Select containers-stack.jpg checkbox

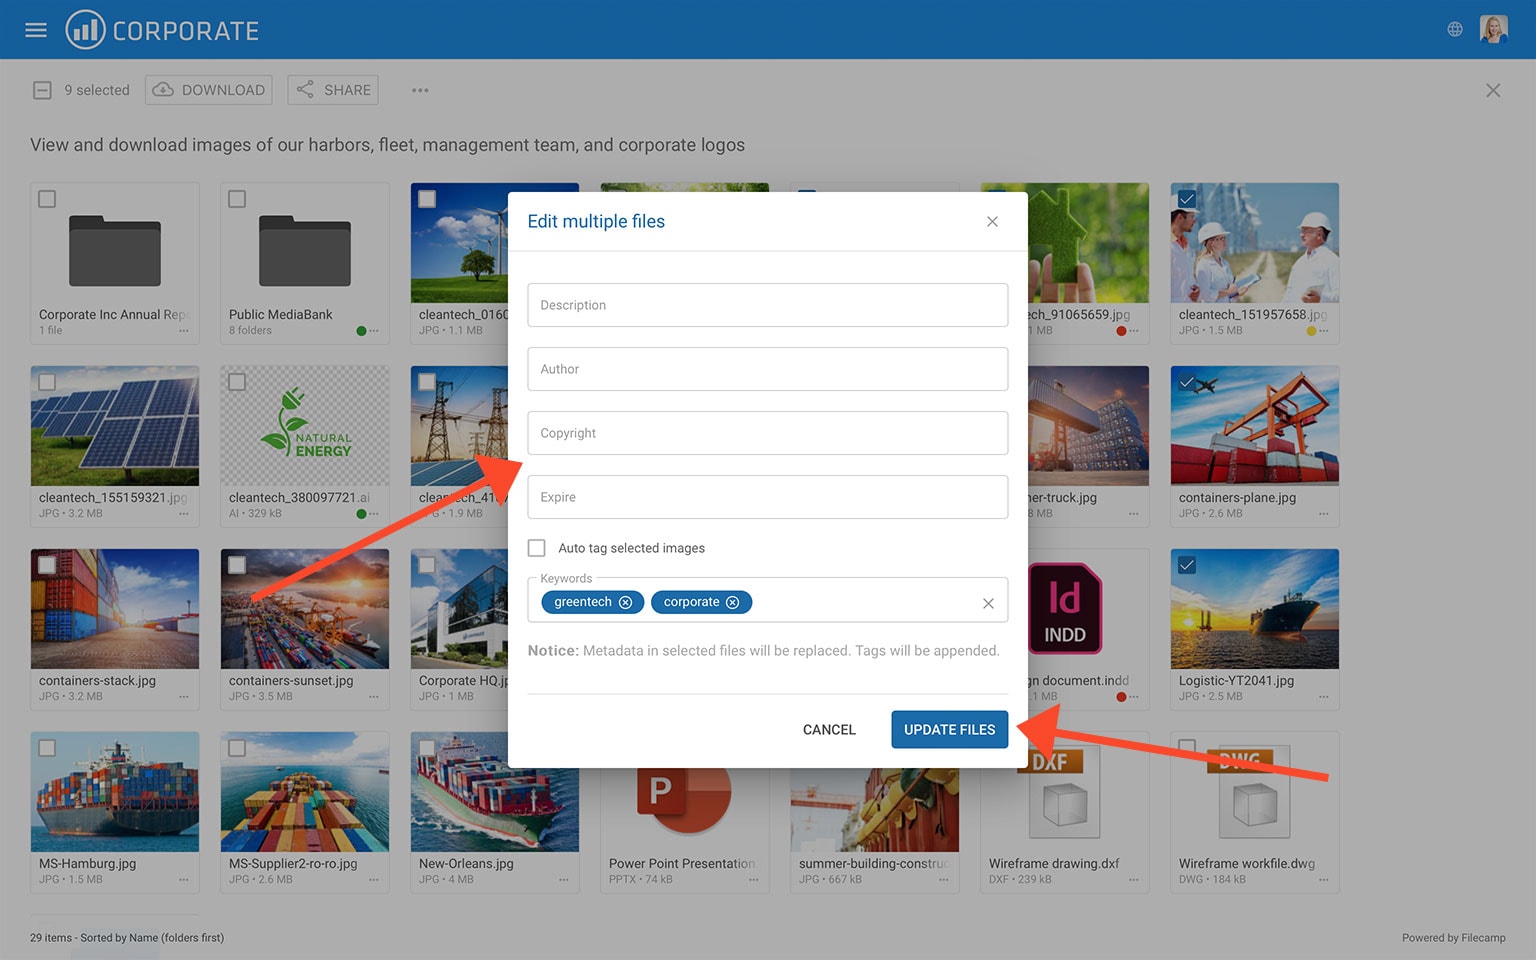coord(47,565)
